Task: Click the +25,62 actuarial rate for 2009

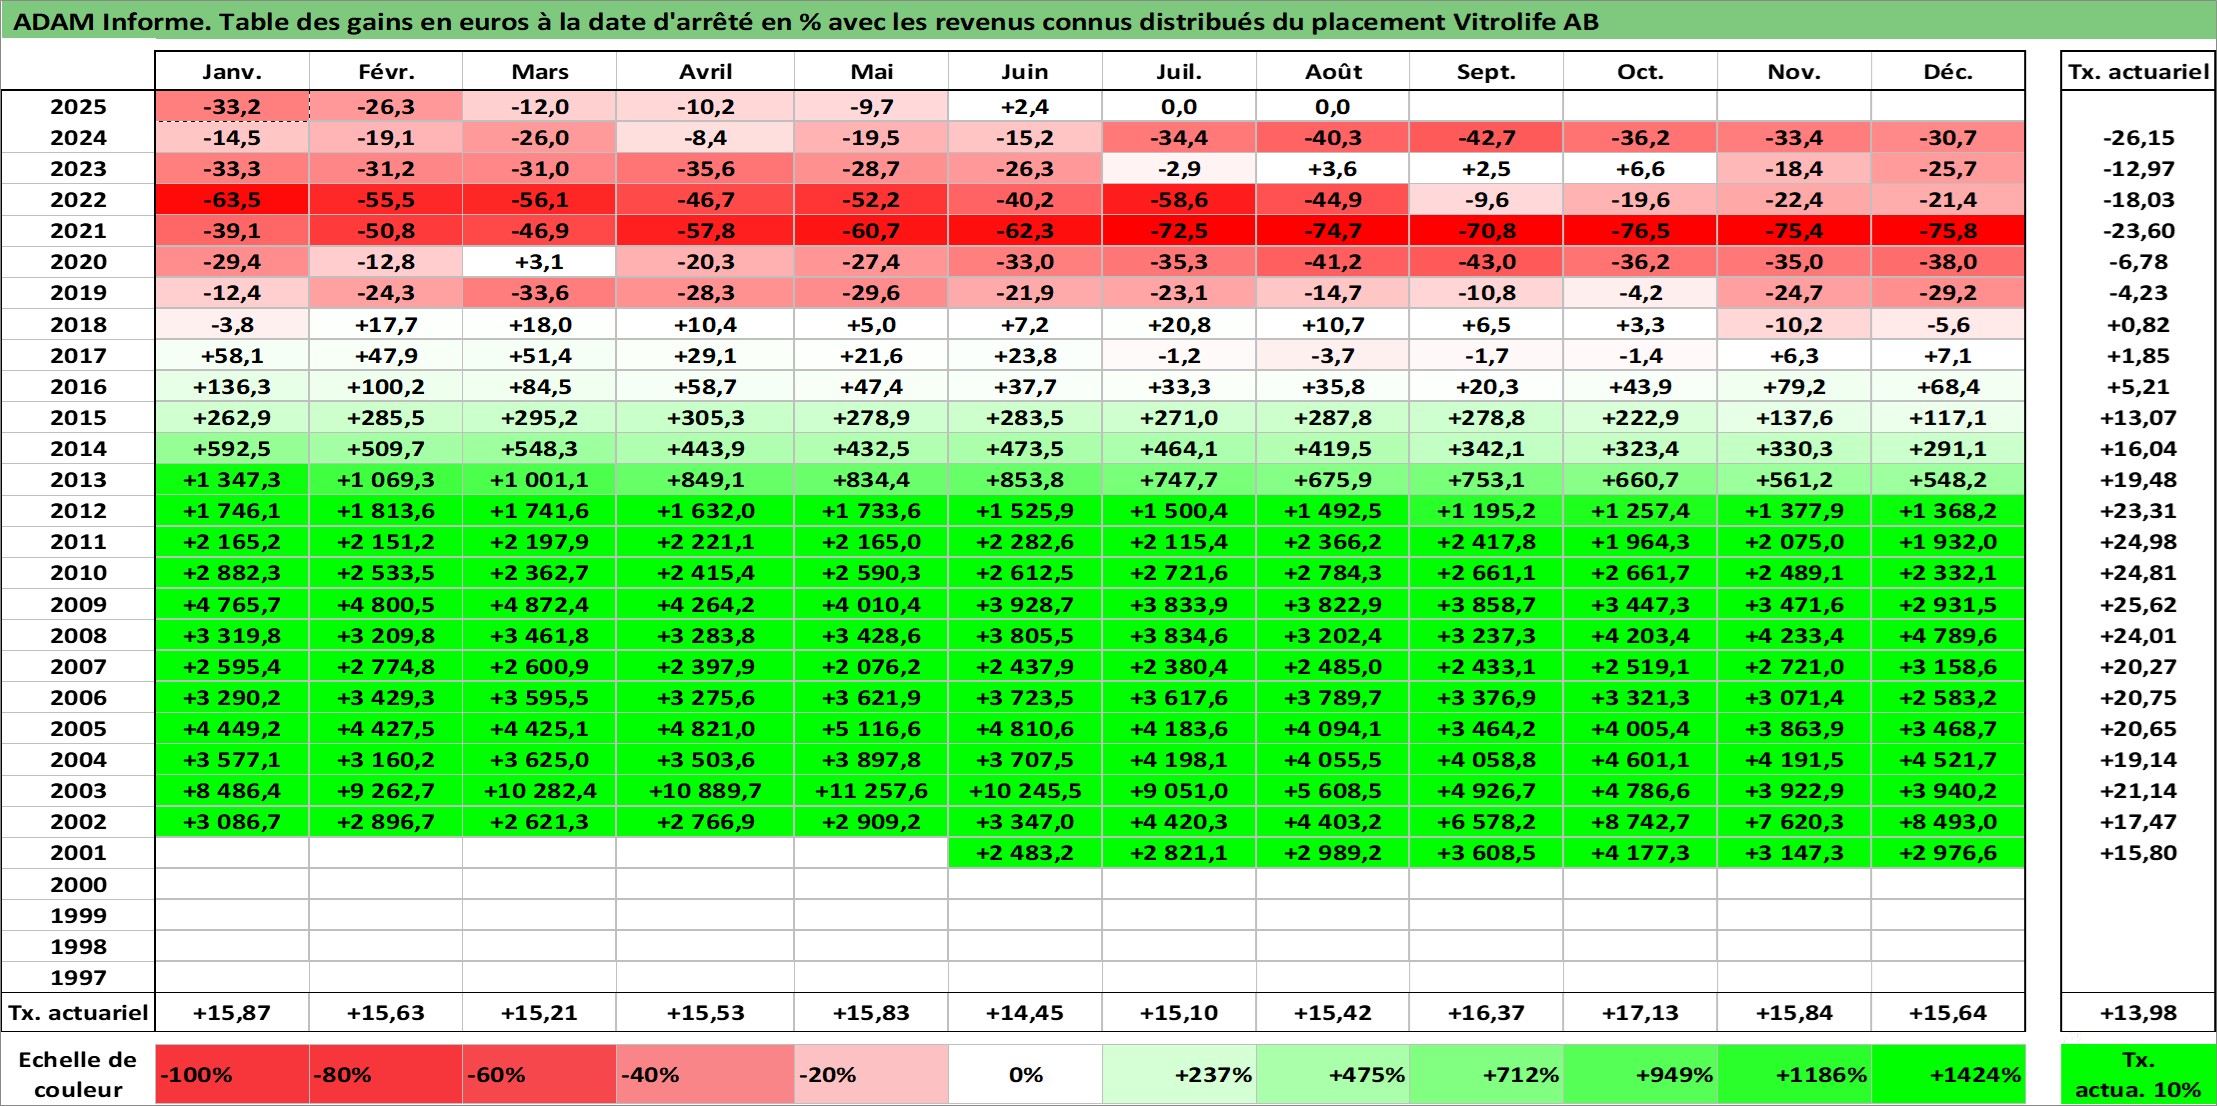Action: [x=2138, y=605]
